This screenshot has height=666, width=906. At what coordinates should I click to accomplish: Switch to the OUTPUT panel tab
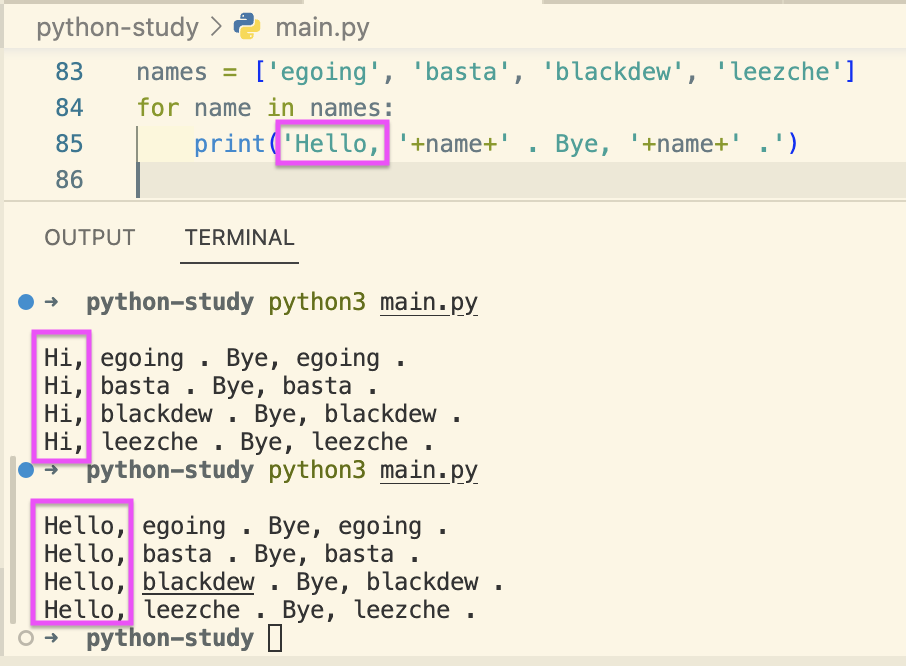pyautogui.click(x=90, y=237)
